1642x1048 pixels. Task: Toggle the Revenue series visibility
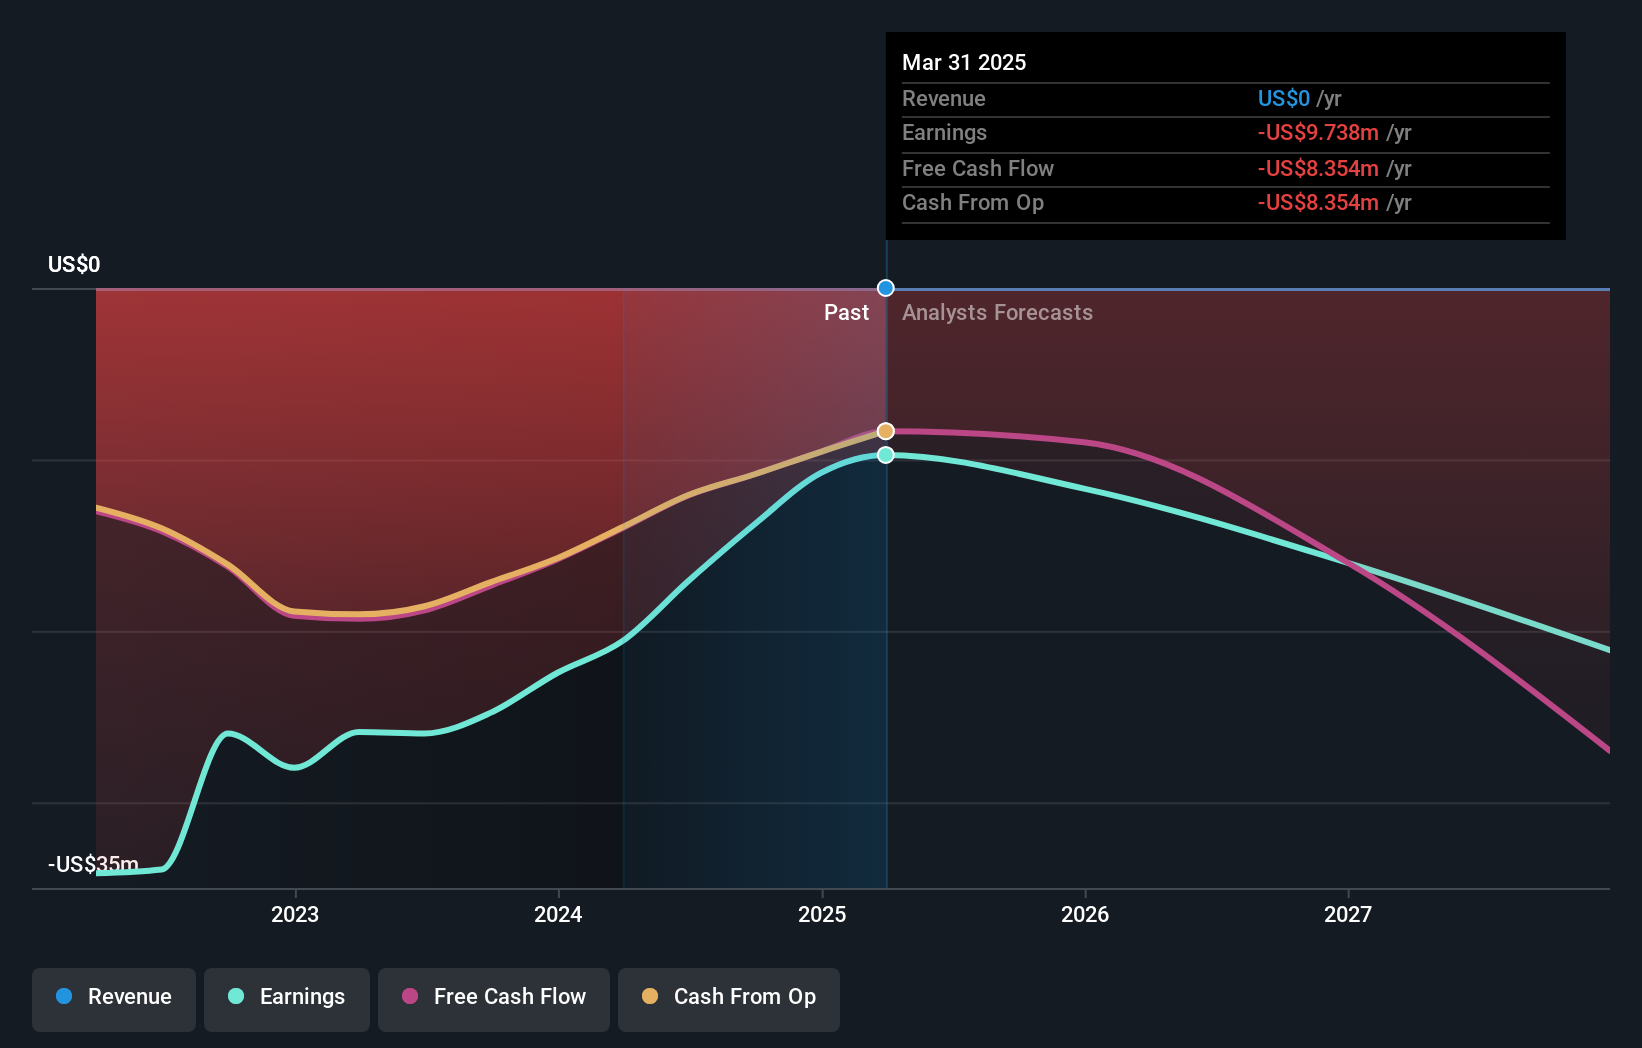[113, 999]
